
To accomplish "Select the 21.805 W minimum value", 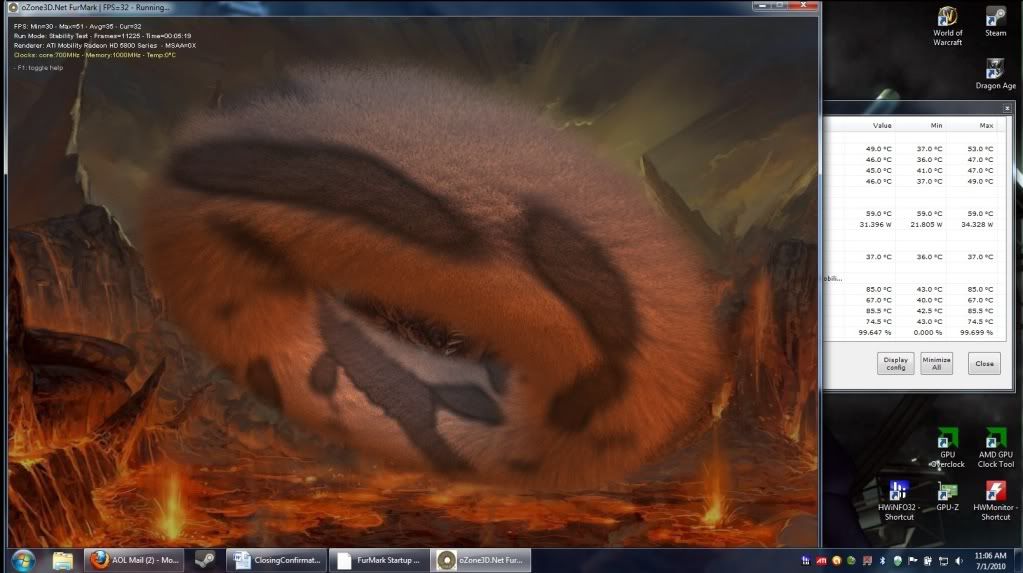I will [x=926, y=225].
